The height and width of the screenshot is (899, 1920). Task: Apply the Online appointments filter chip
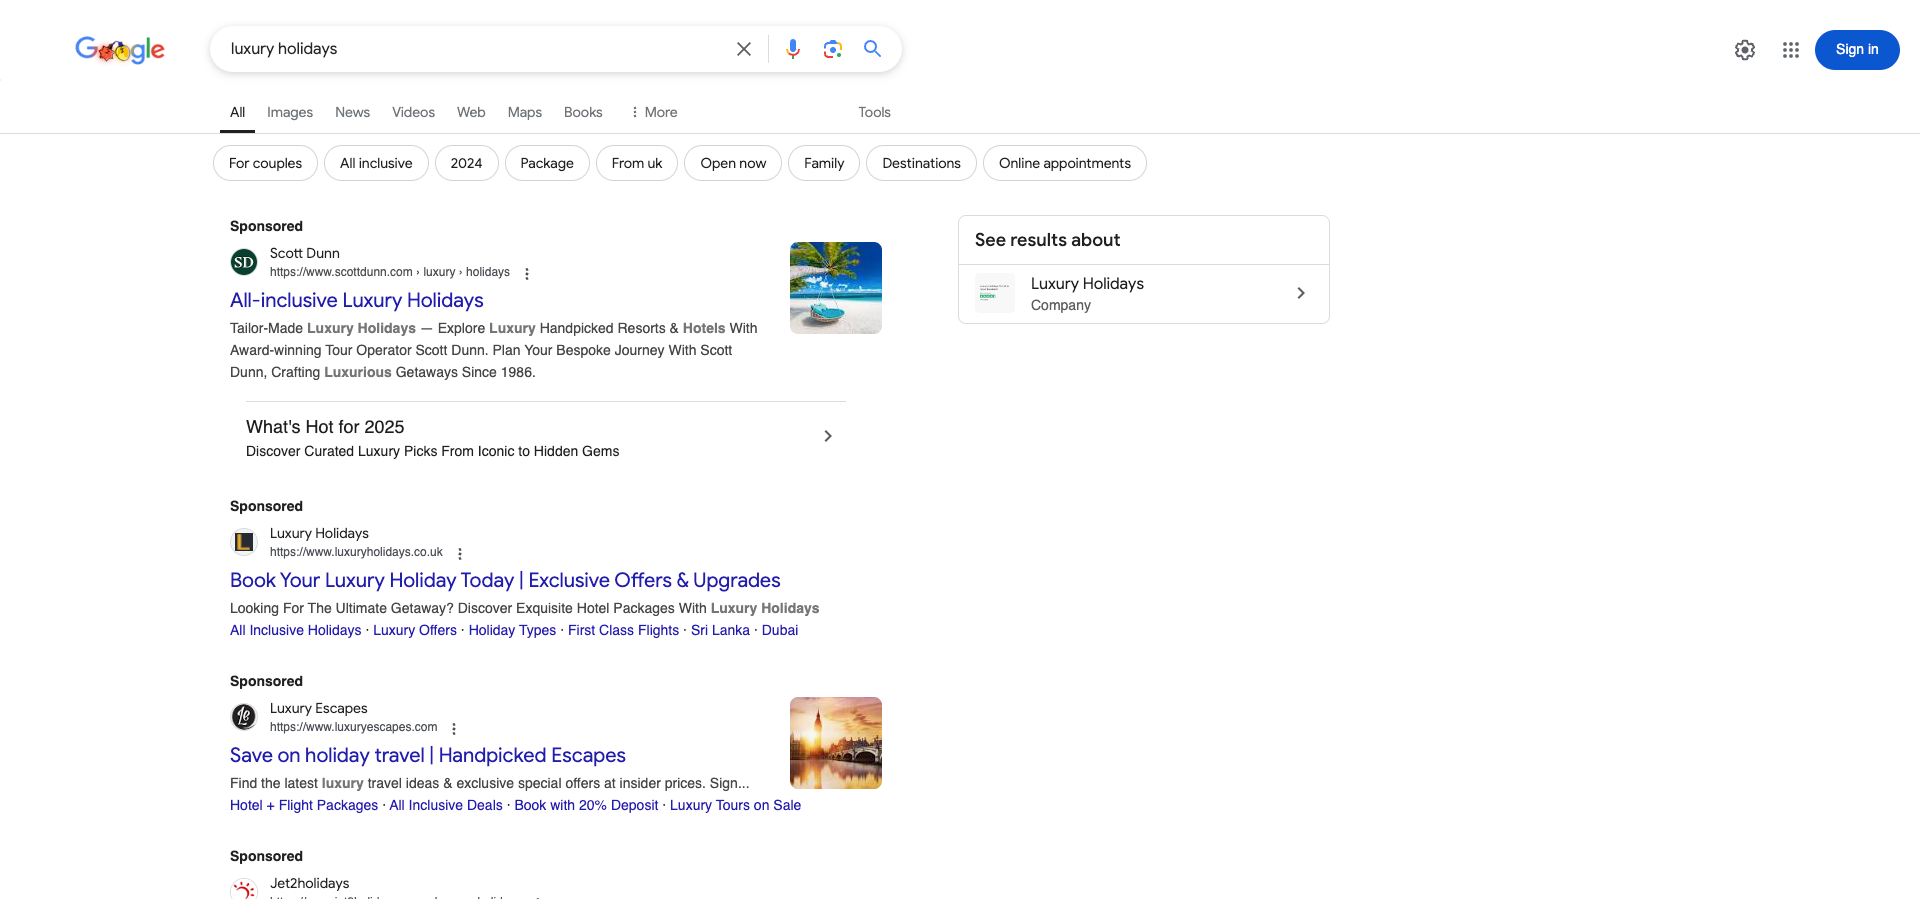[1065, 163]
